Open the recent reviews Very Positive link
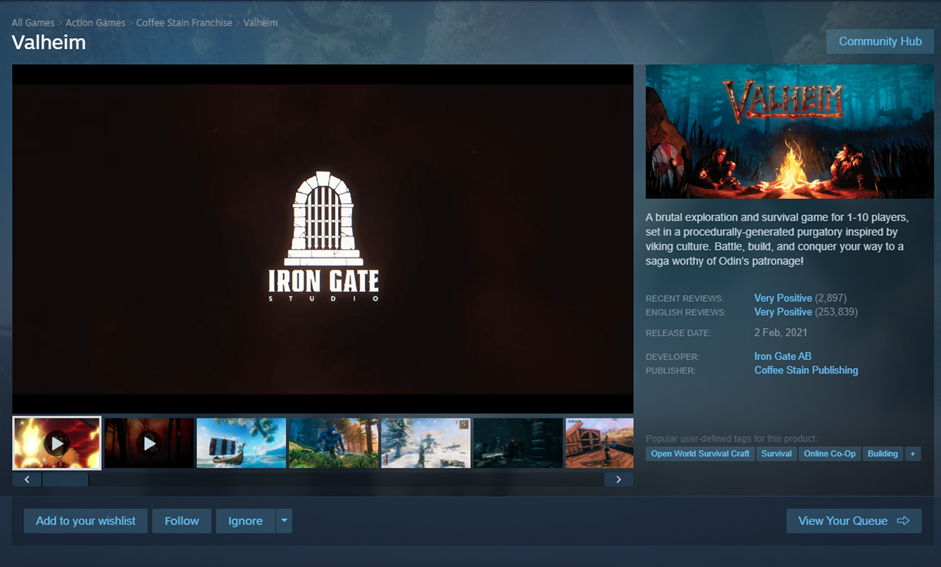 [x=783, y=298]
